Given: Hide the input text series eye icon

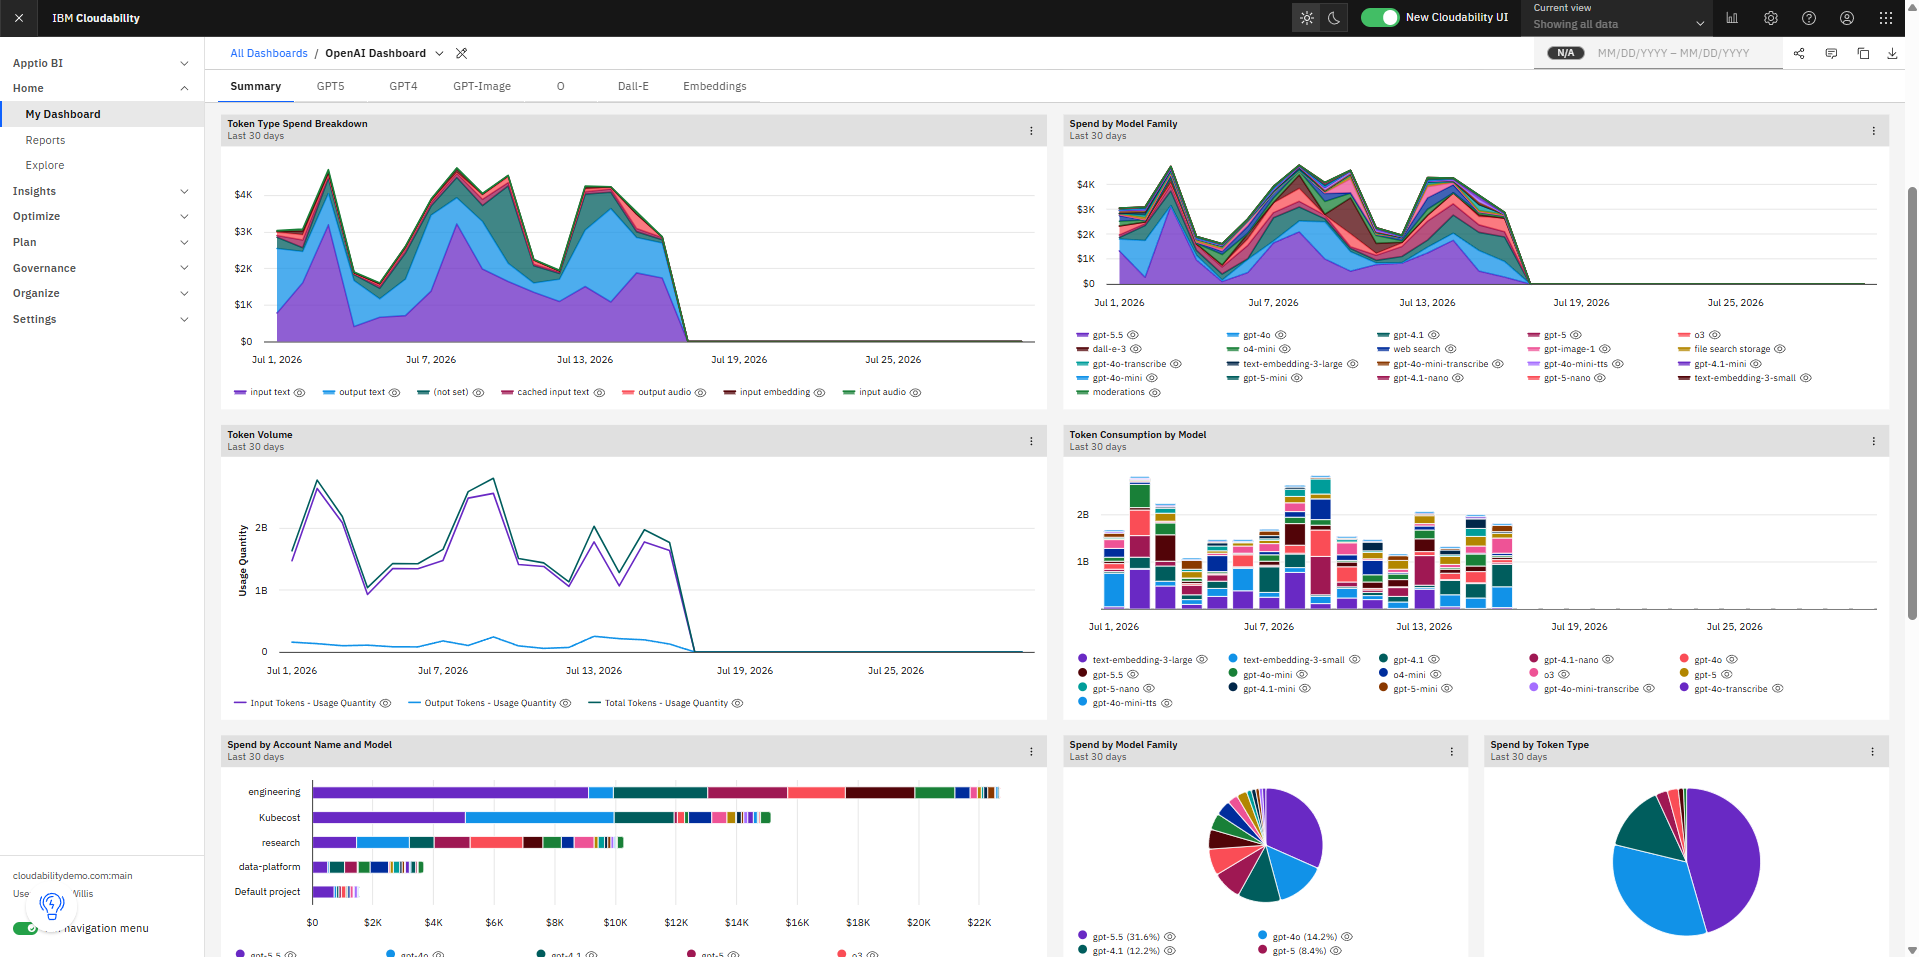Looking at the screenshot, I should point(299,393).
